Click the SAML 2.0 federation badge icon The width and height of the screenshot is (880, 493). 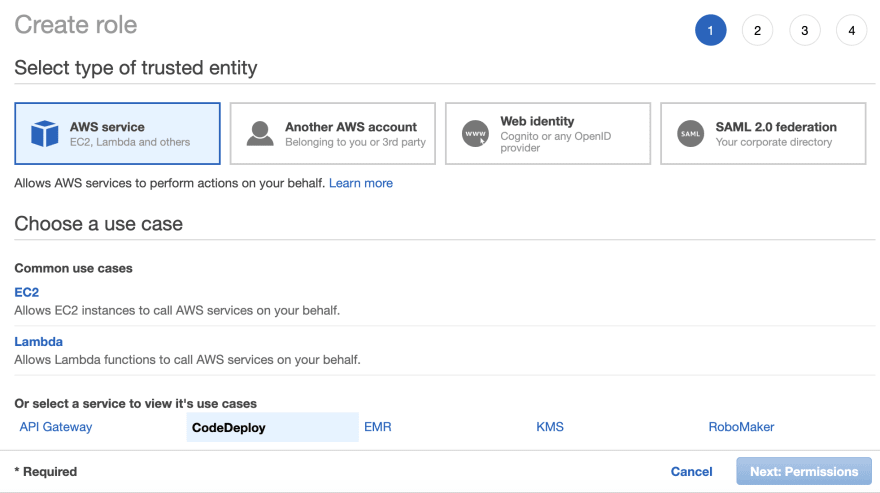690,134
